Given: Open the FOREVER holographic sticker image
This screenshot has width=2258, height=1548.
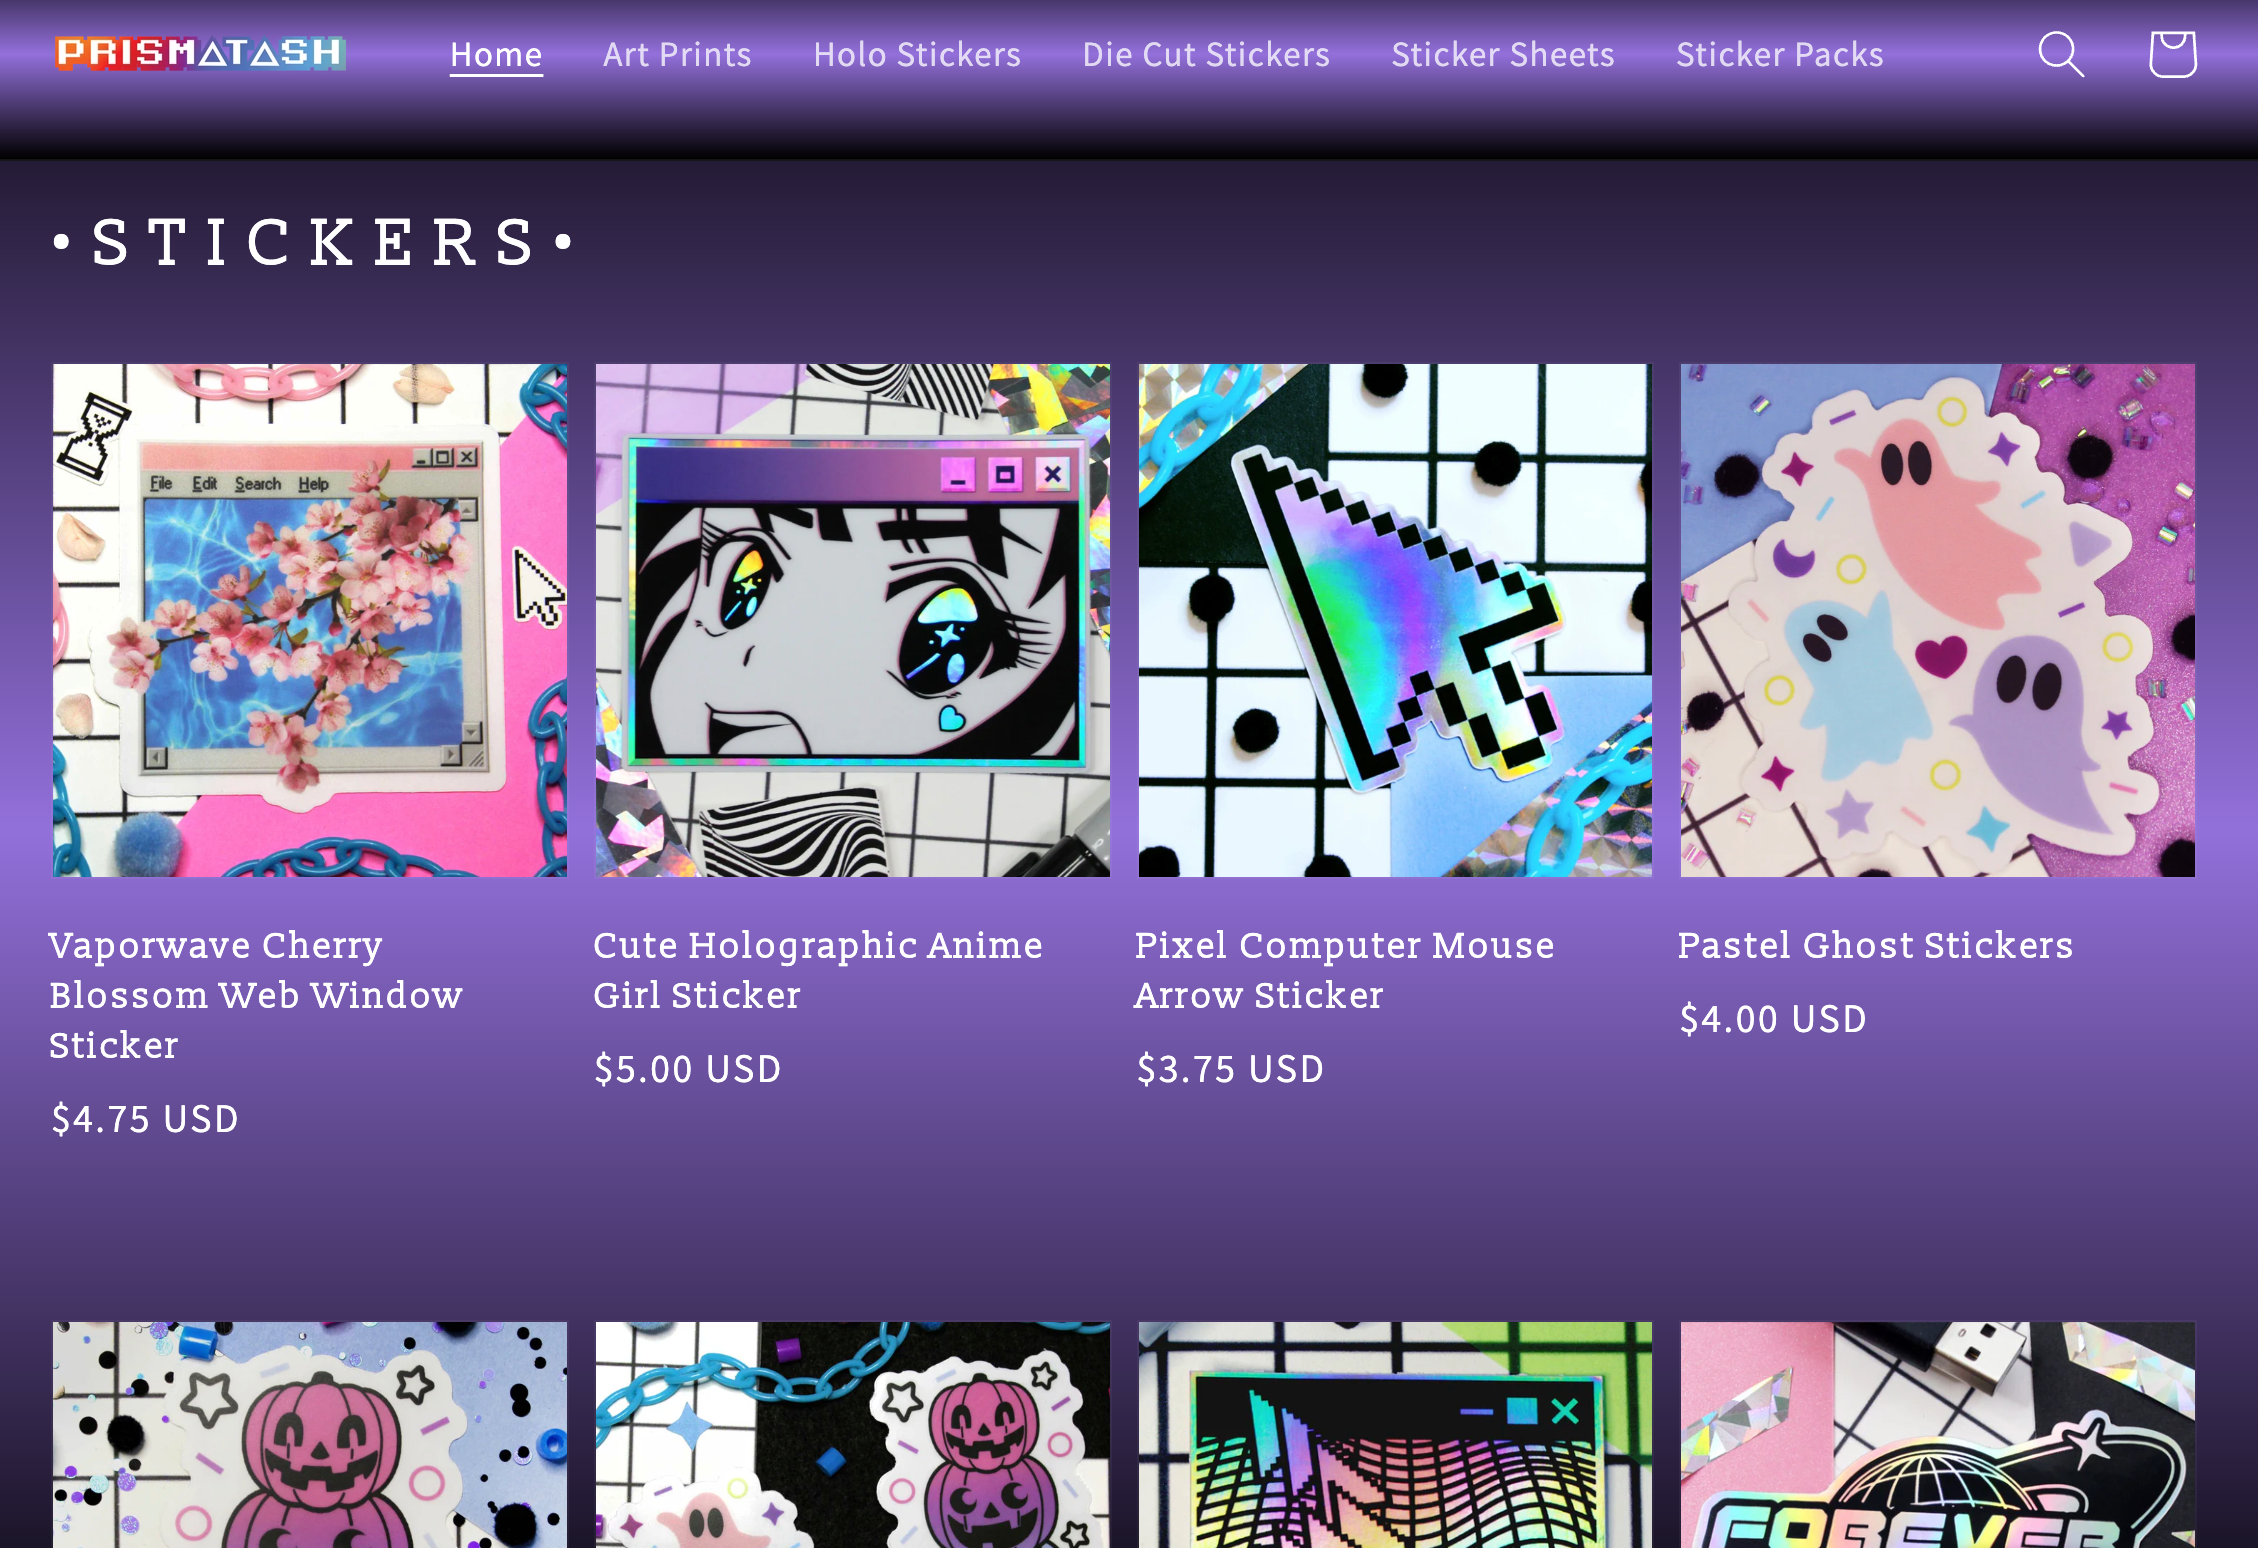Looking at the screenshot, I should 1938,1435.
